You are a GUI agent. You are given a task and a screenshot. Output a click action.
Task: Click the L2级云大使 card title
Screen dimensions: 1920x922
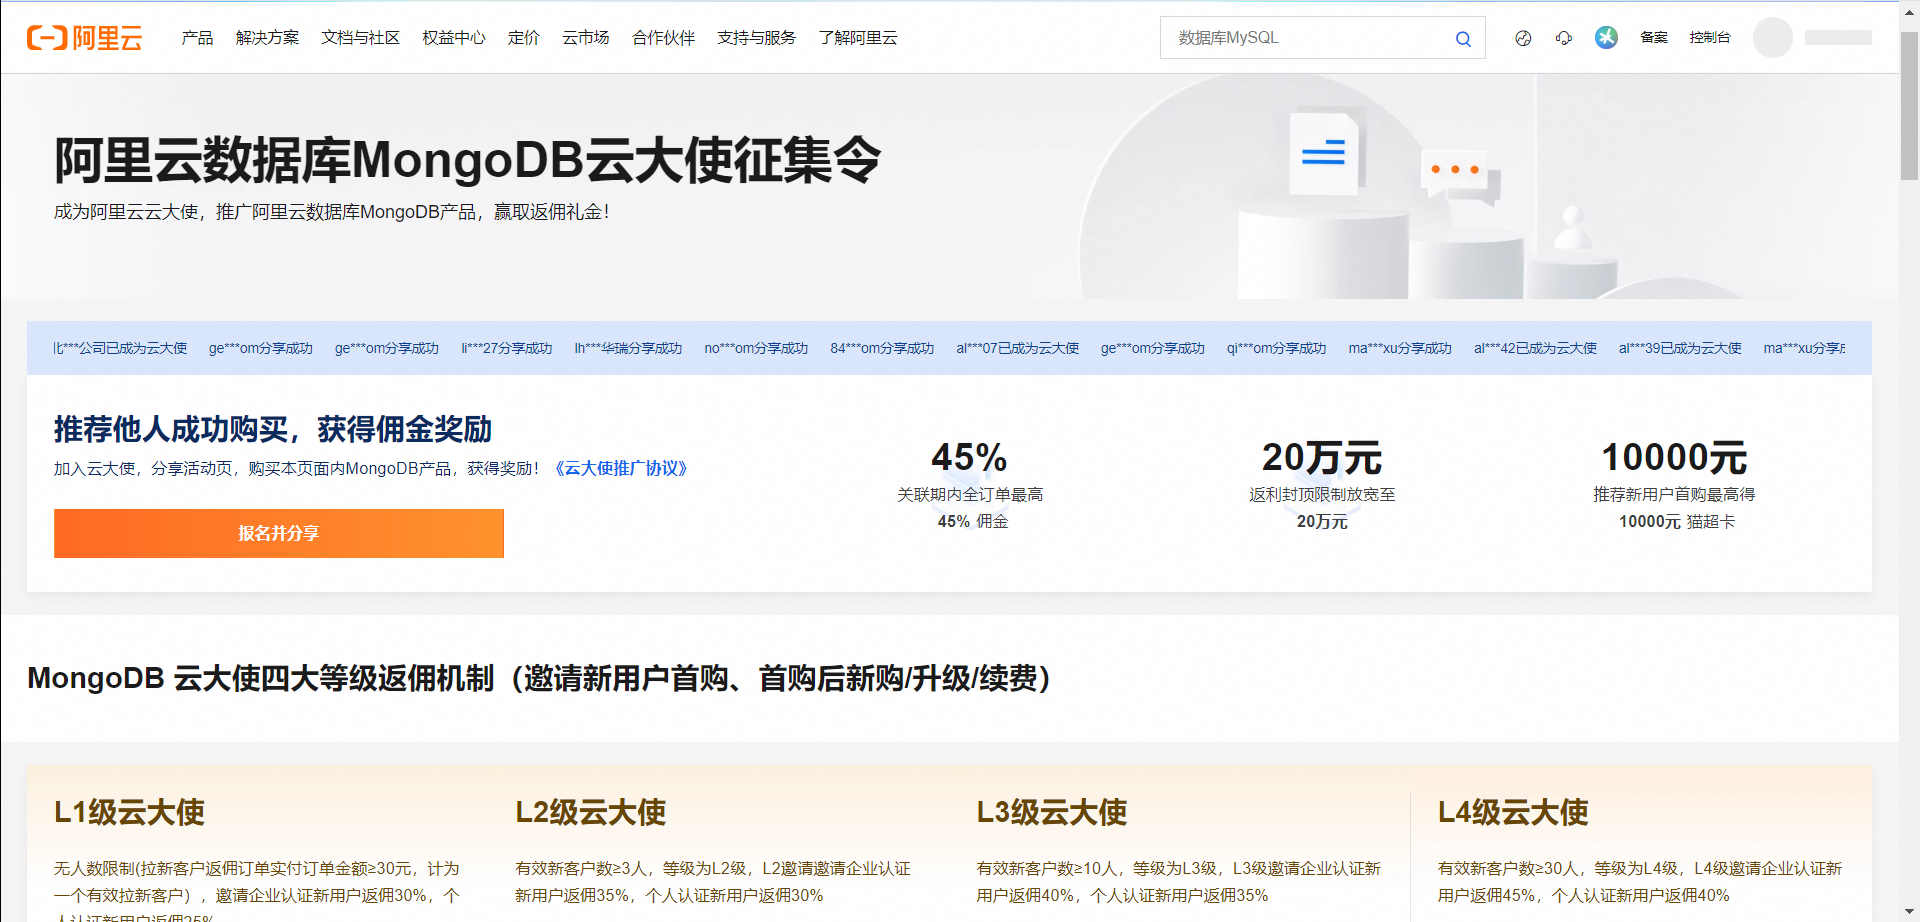tap(591, 812)
